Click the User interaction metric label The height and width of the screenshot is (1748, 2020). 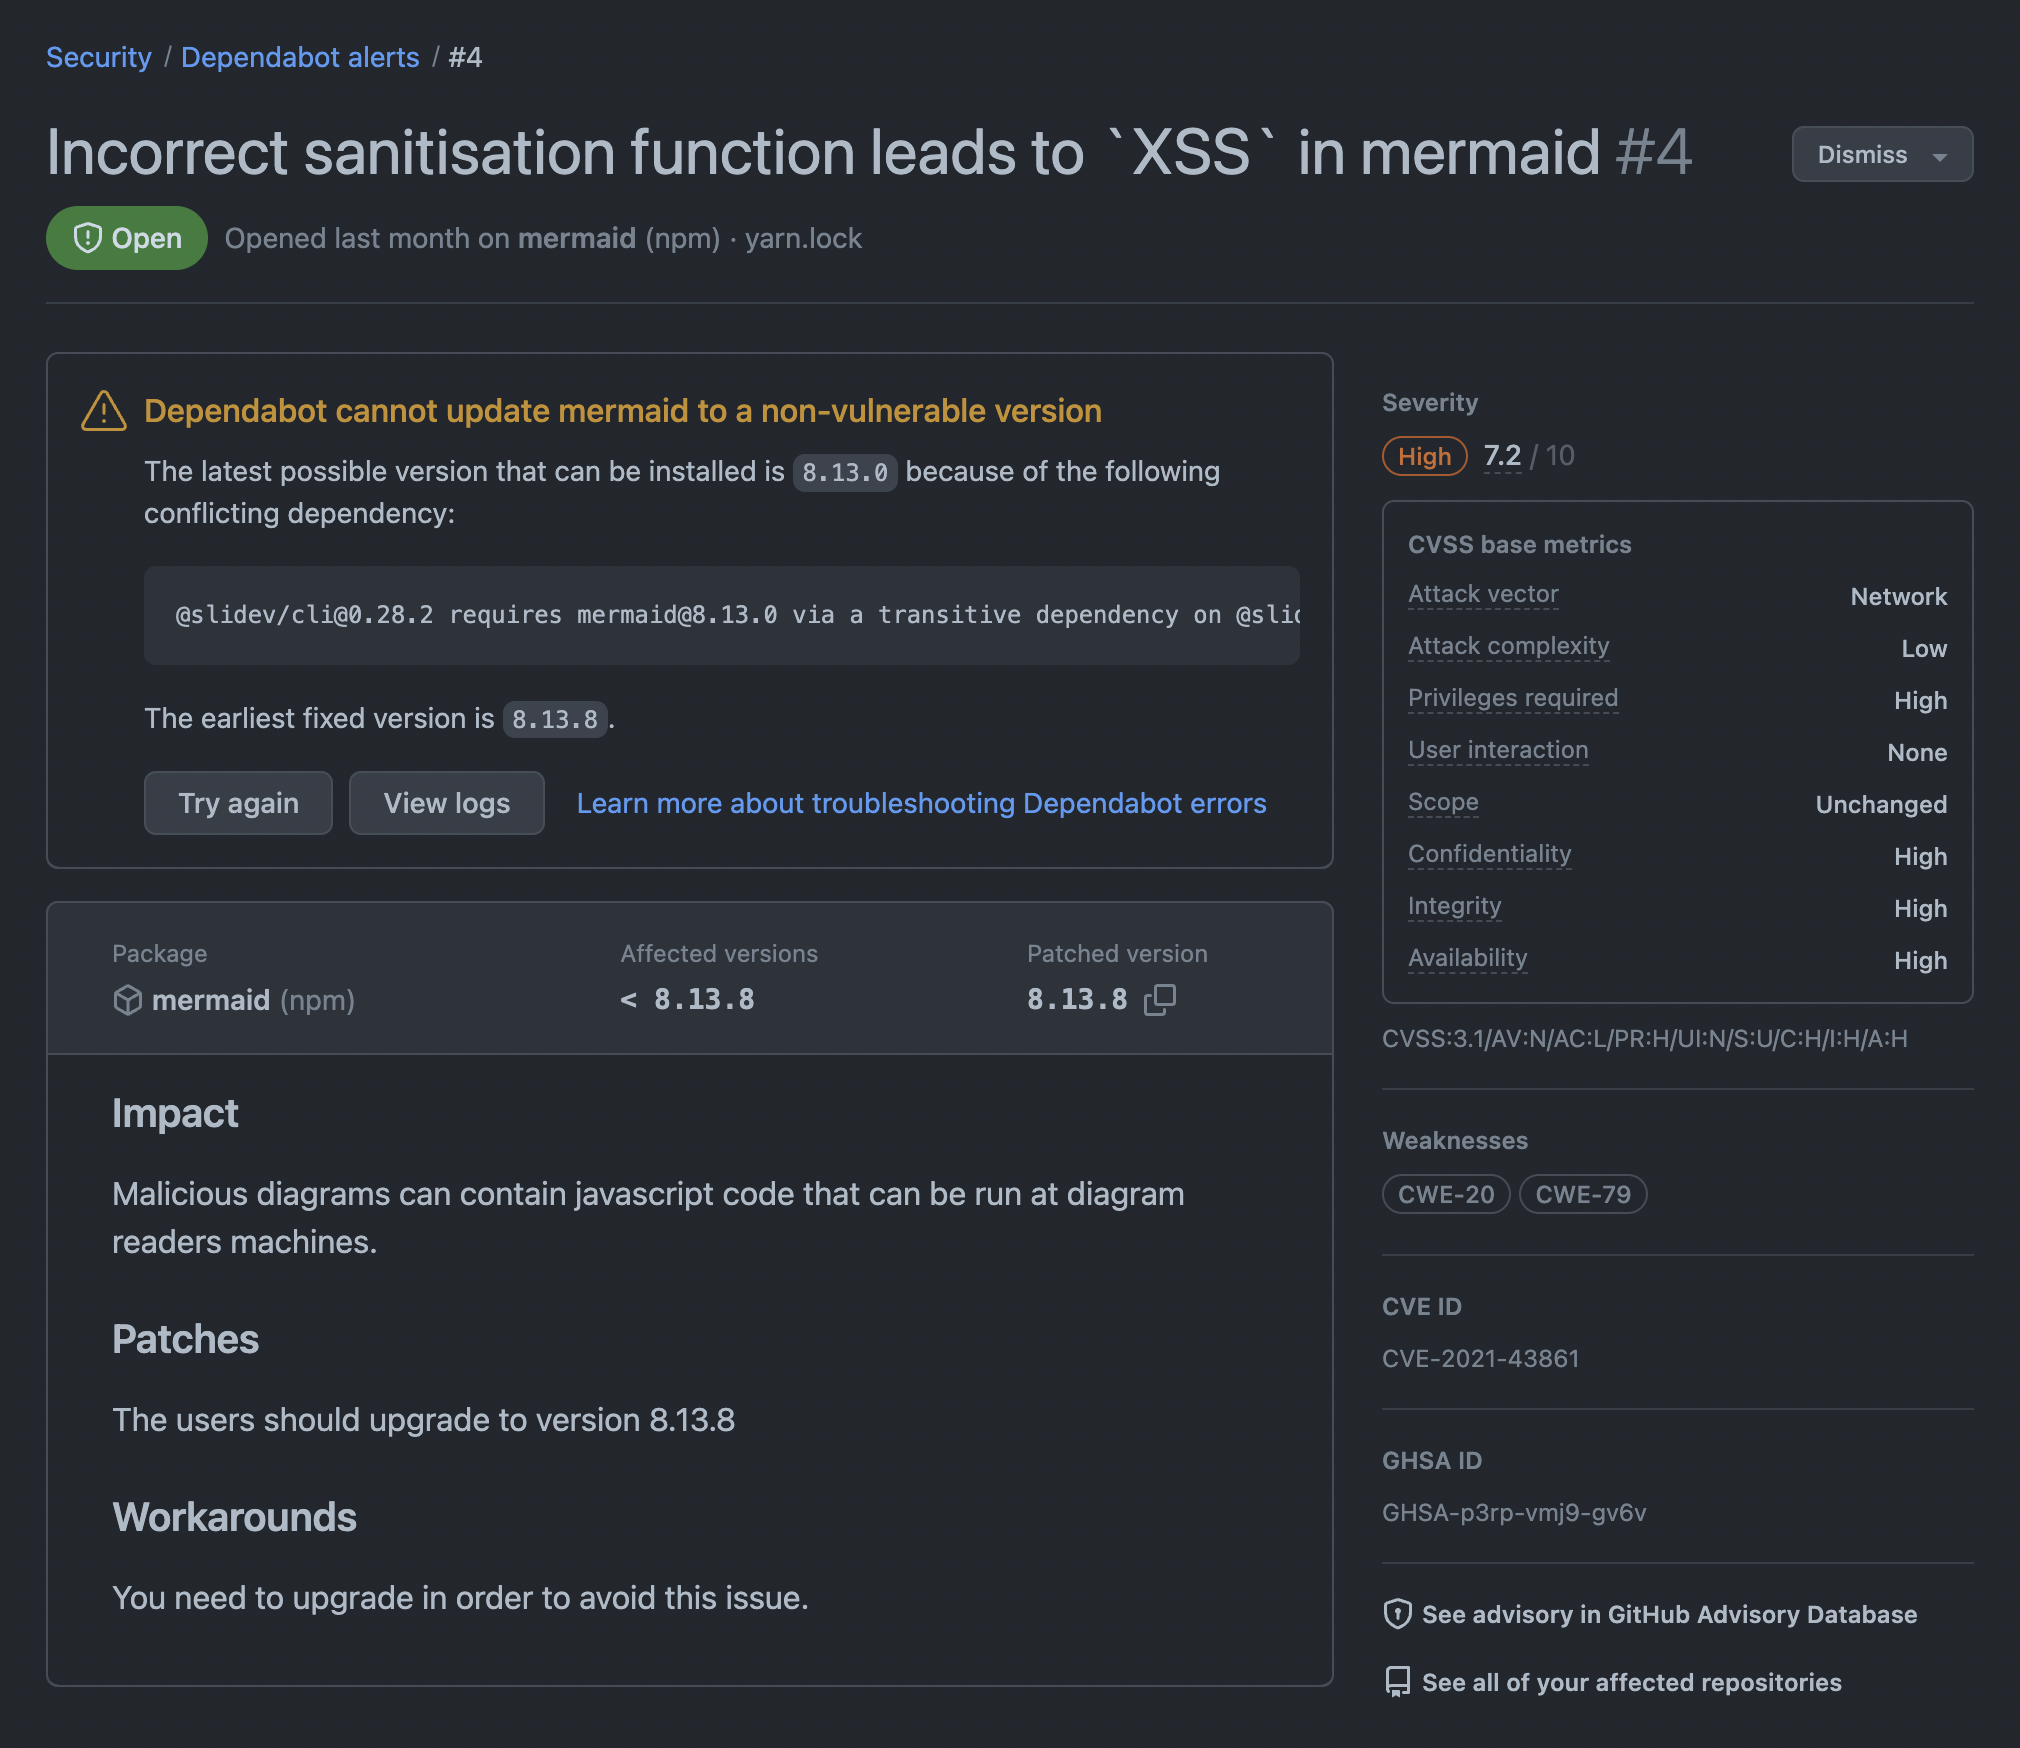coord(1498,750)
